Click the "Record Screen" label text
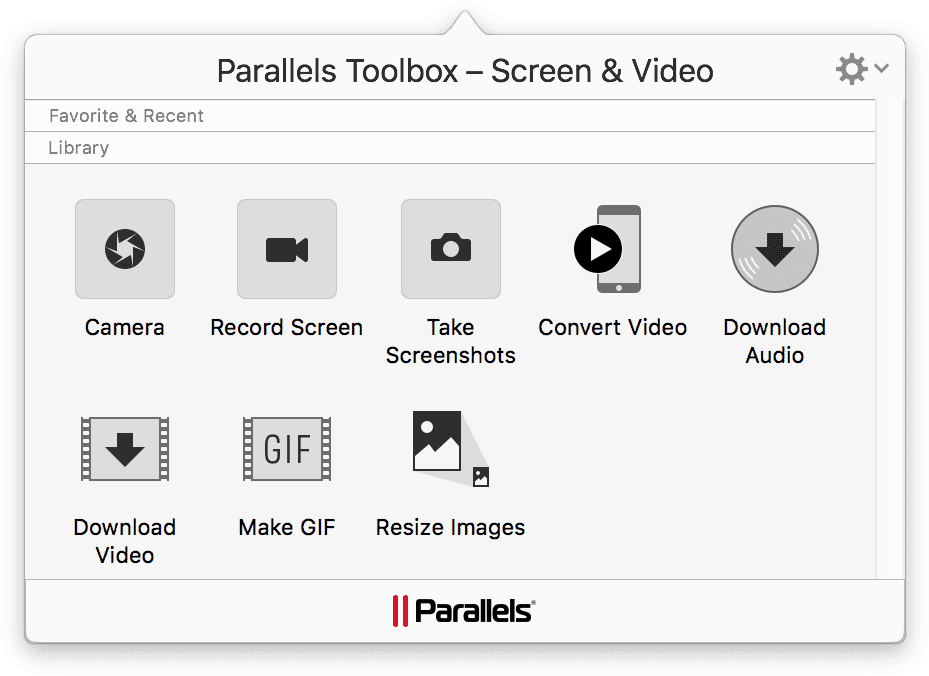The image size is (929, 676). pyautogui.click(x=287, y=328)
